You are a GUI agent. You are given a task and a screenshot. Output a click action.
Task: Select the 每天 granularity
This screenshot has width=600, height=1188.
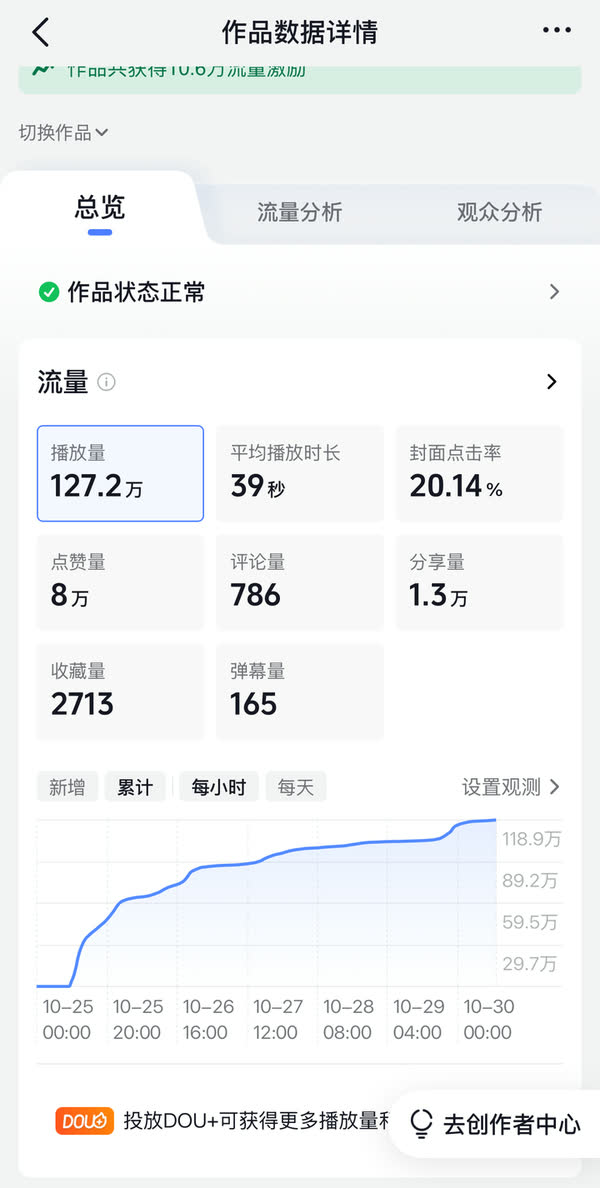point(295,787)
